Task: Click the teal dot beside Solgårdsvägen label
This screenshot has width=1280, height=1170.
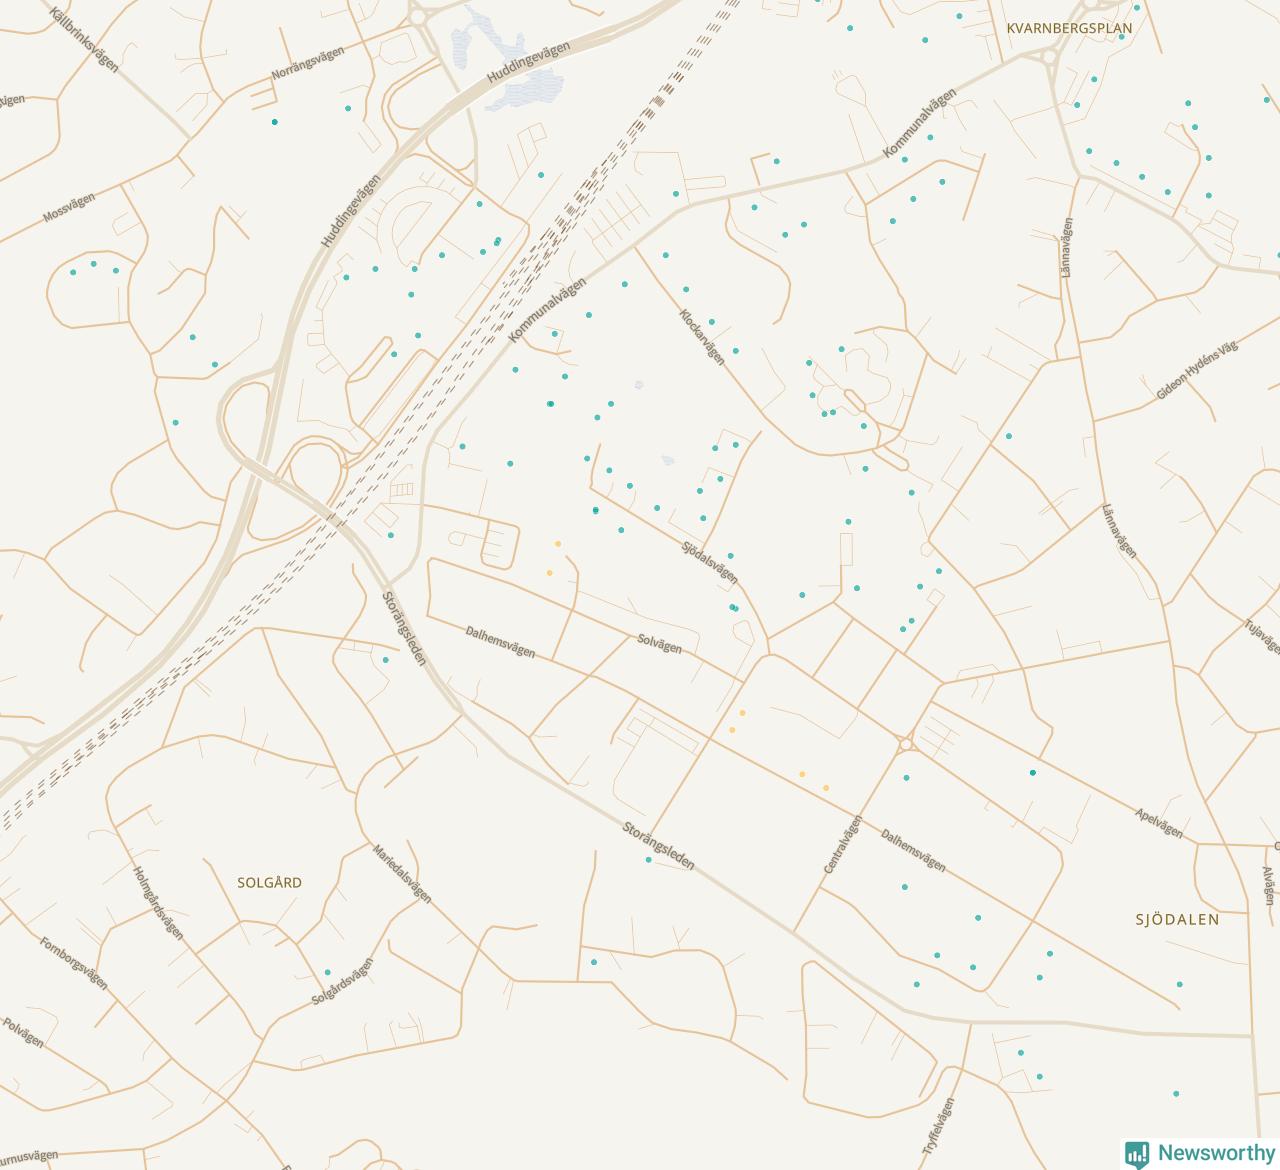Action: (327, 972)
